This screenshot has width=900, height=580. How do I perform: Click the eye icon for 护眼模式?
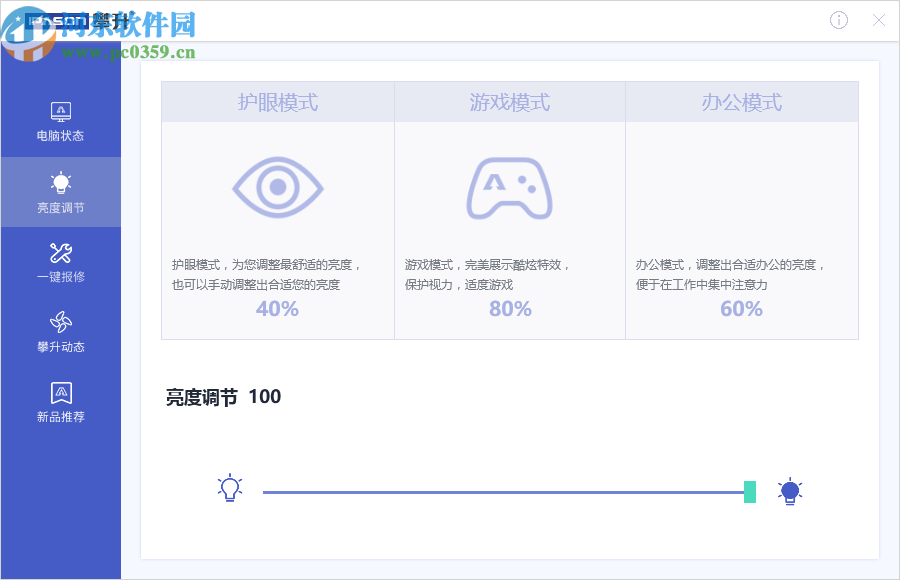pos(276,185)
